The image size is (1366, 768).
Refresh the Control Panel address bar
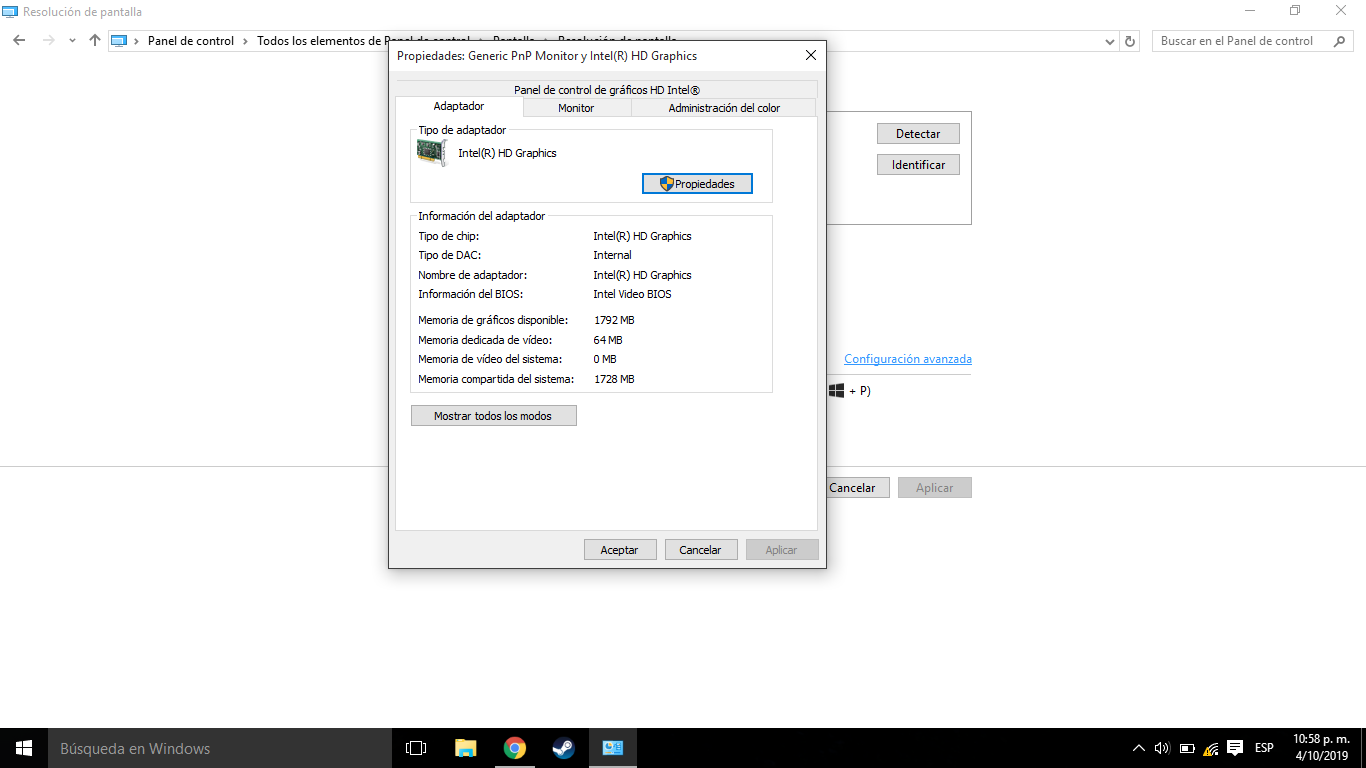point(1131,41)
